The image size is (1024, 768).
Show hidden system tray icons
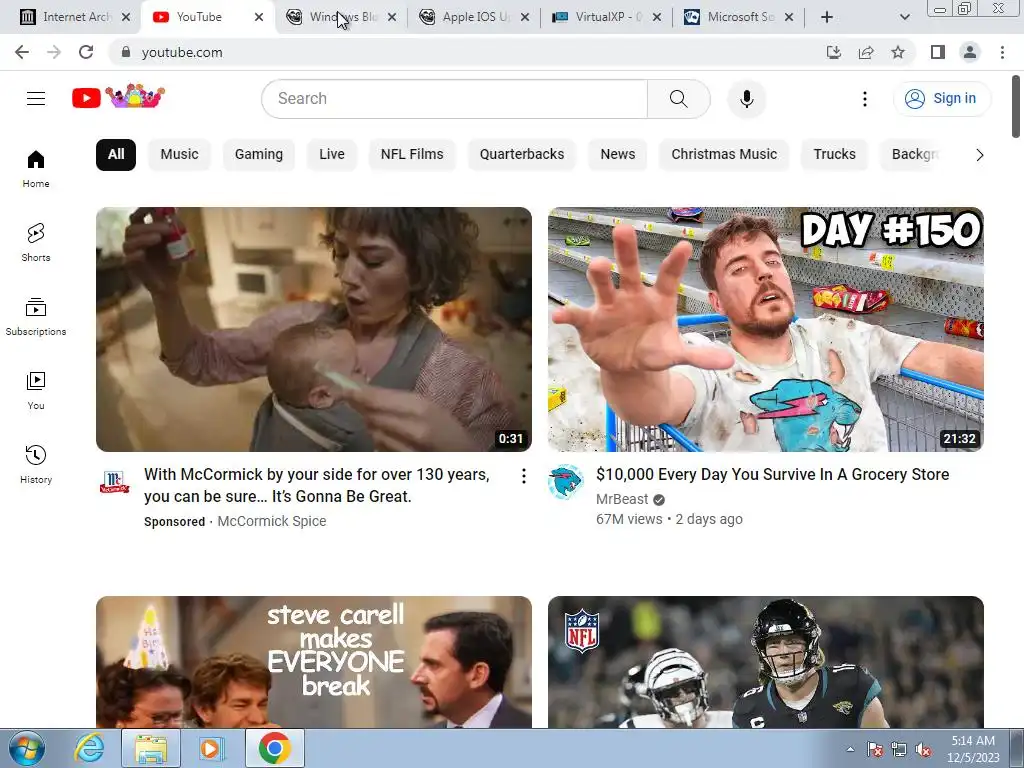pos(850,749)
